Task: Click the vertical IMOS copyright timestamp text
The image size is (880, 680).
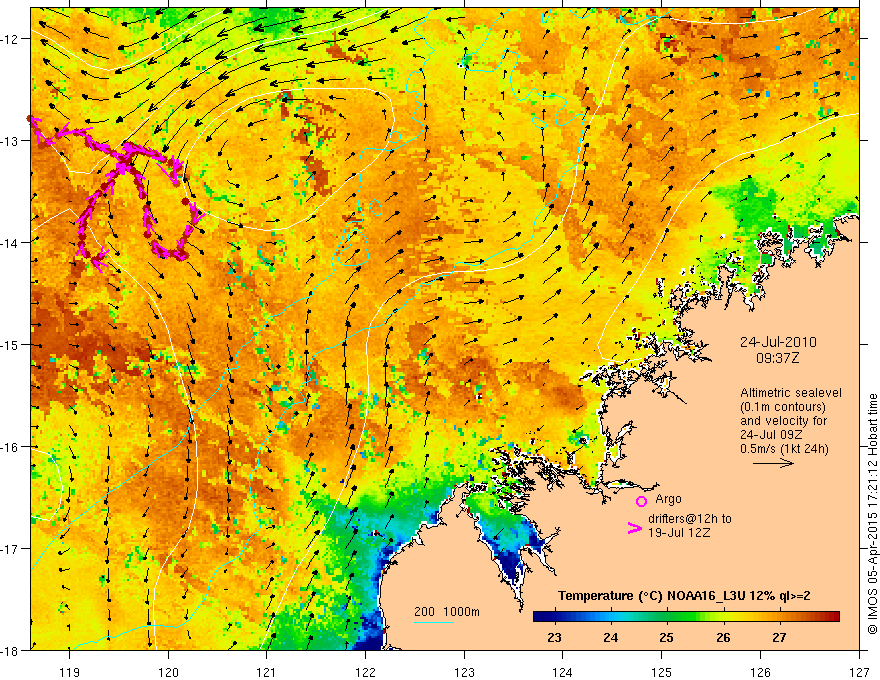Action: point(873,514)
